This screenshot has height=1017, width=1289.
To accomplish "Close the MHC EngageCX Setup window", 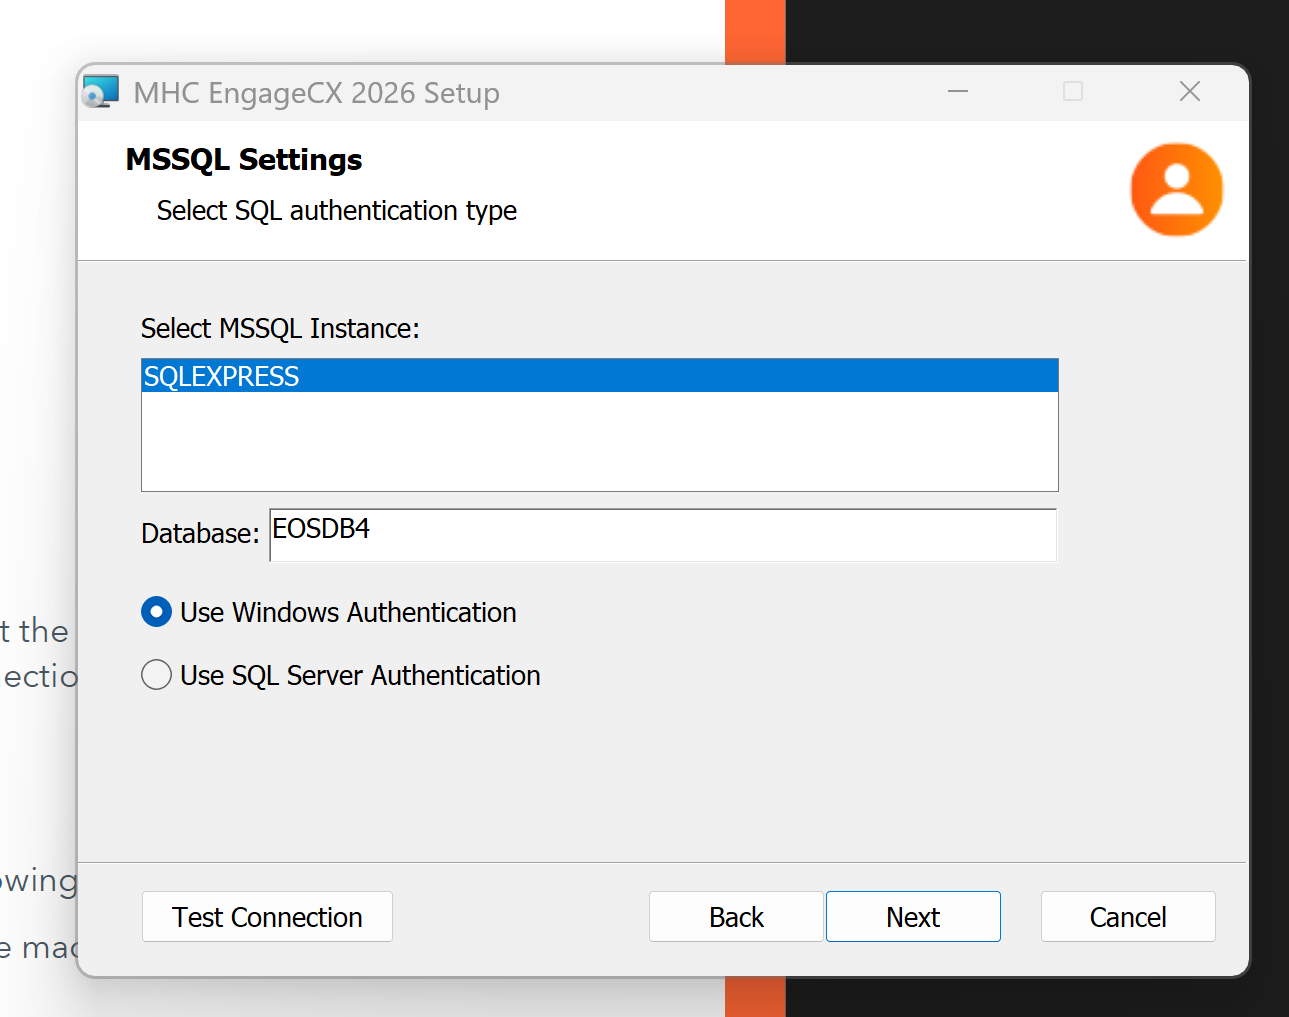I will pyautogui.click(x=1190, y=91).
